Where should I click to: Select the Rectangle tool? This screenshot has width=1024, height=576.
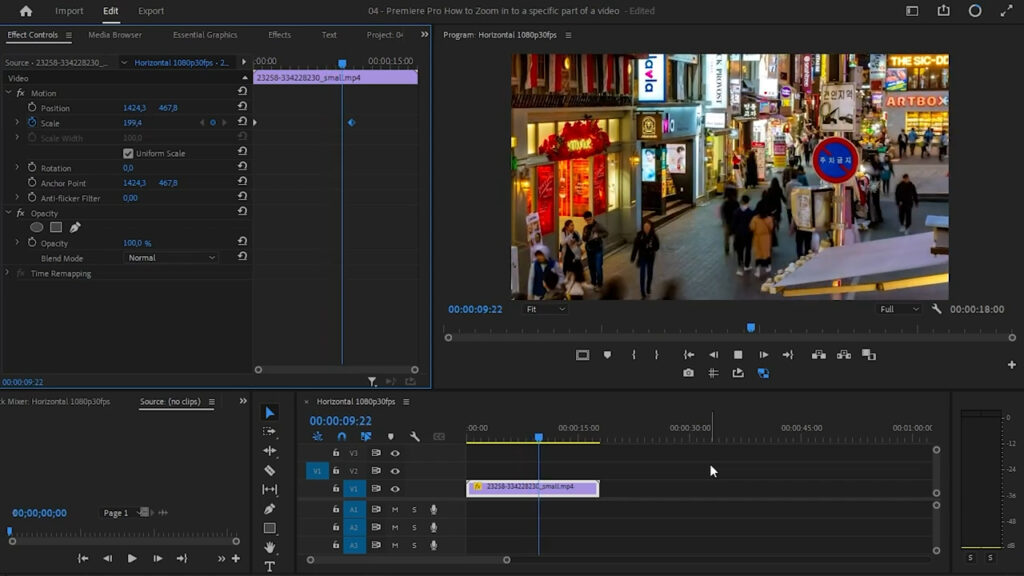pyautogui.click(x=270, y=528)
